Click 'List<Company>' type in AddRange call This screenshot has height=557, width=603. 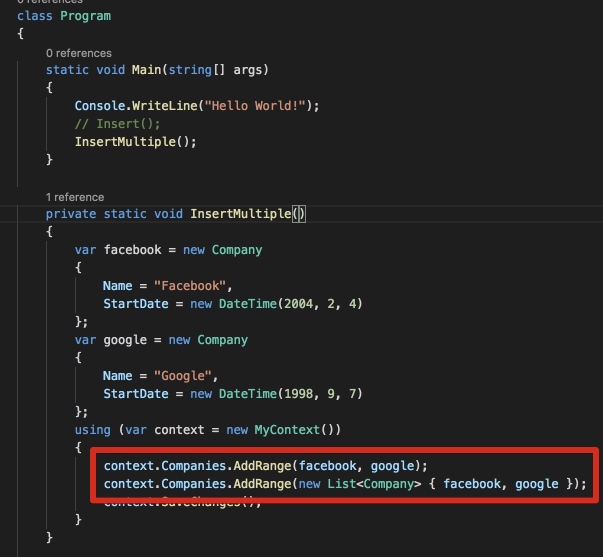(x=374, y=484)
